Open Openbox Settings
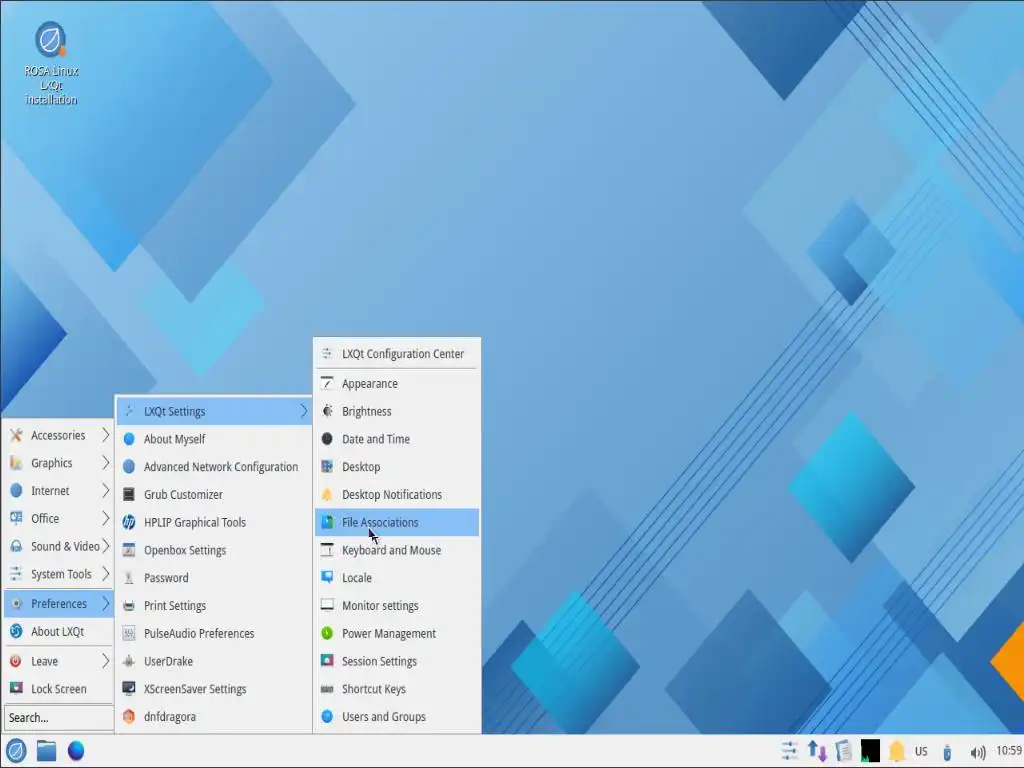1024x768 pixels. [214, 550]
